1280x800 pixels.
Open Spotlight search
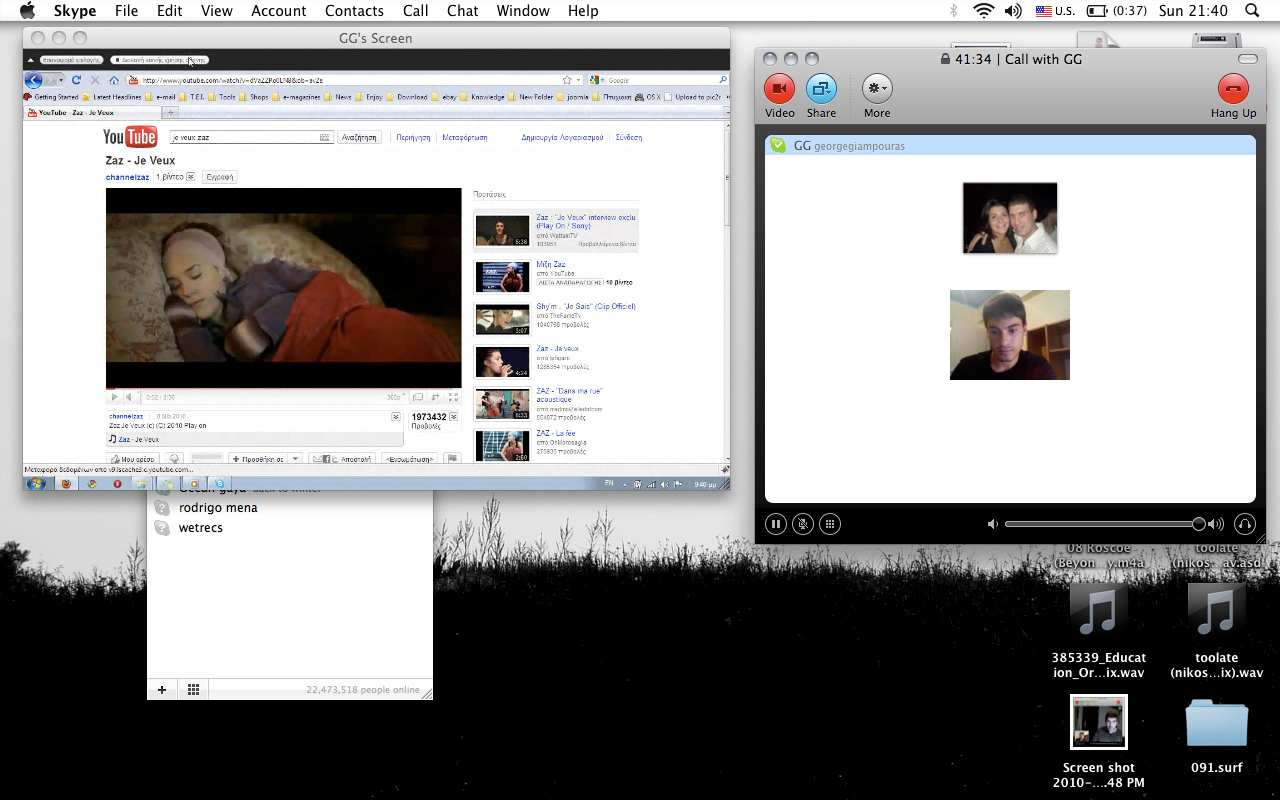(1252, 11)
